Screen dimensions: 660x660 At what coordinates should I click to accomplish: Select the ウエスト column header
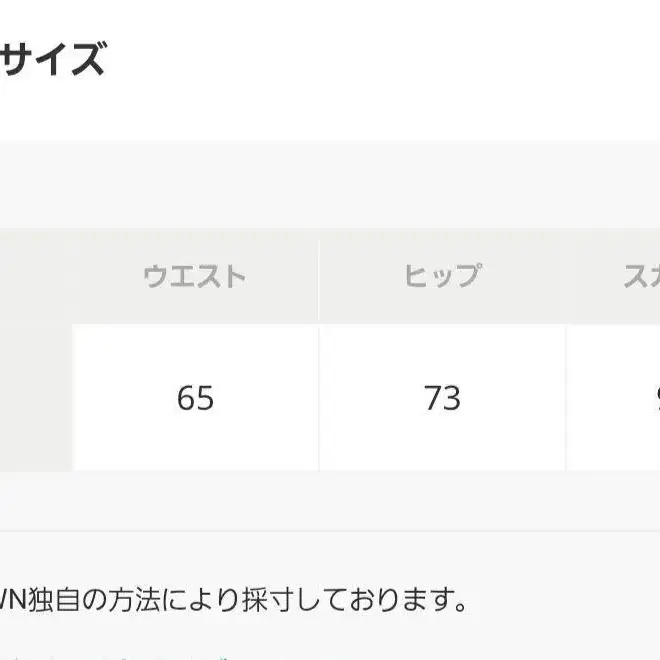coord(195,277)
